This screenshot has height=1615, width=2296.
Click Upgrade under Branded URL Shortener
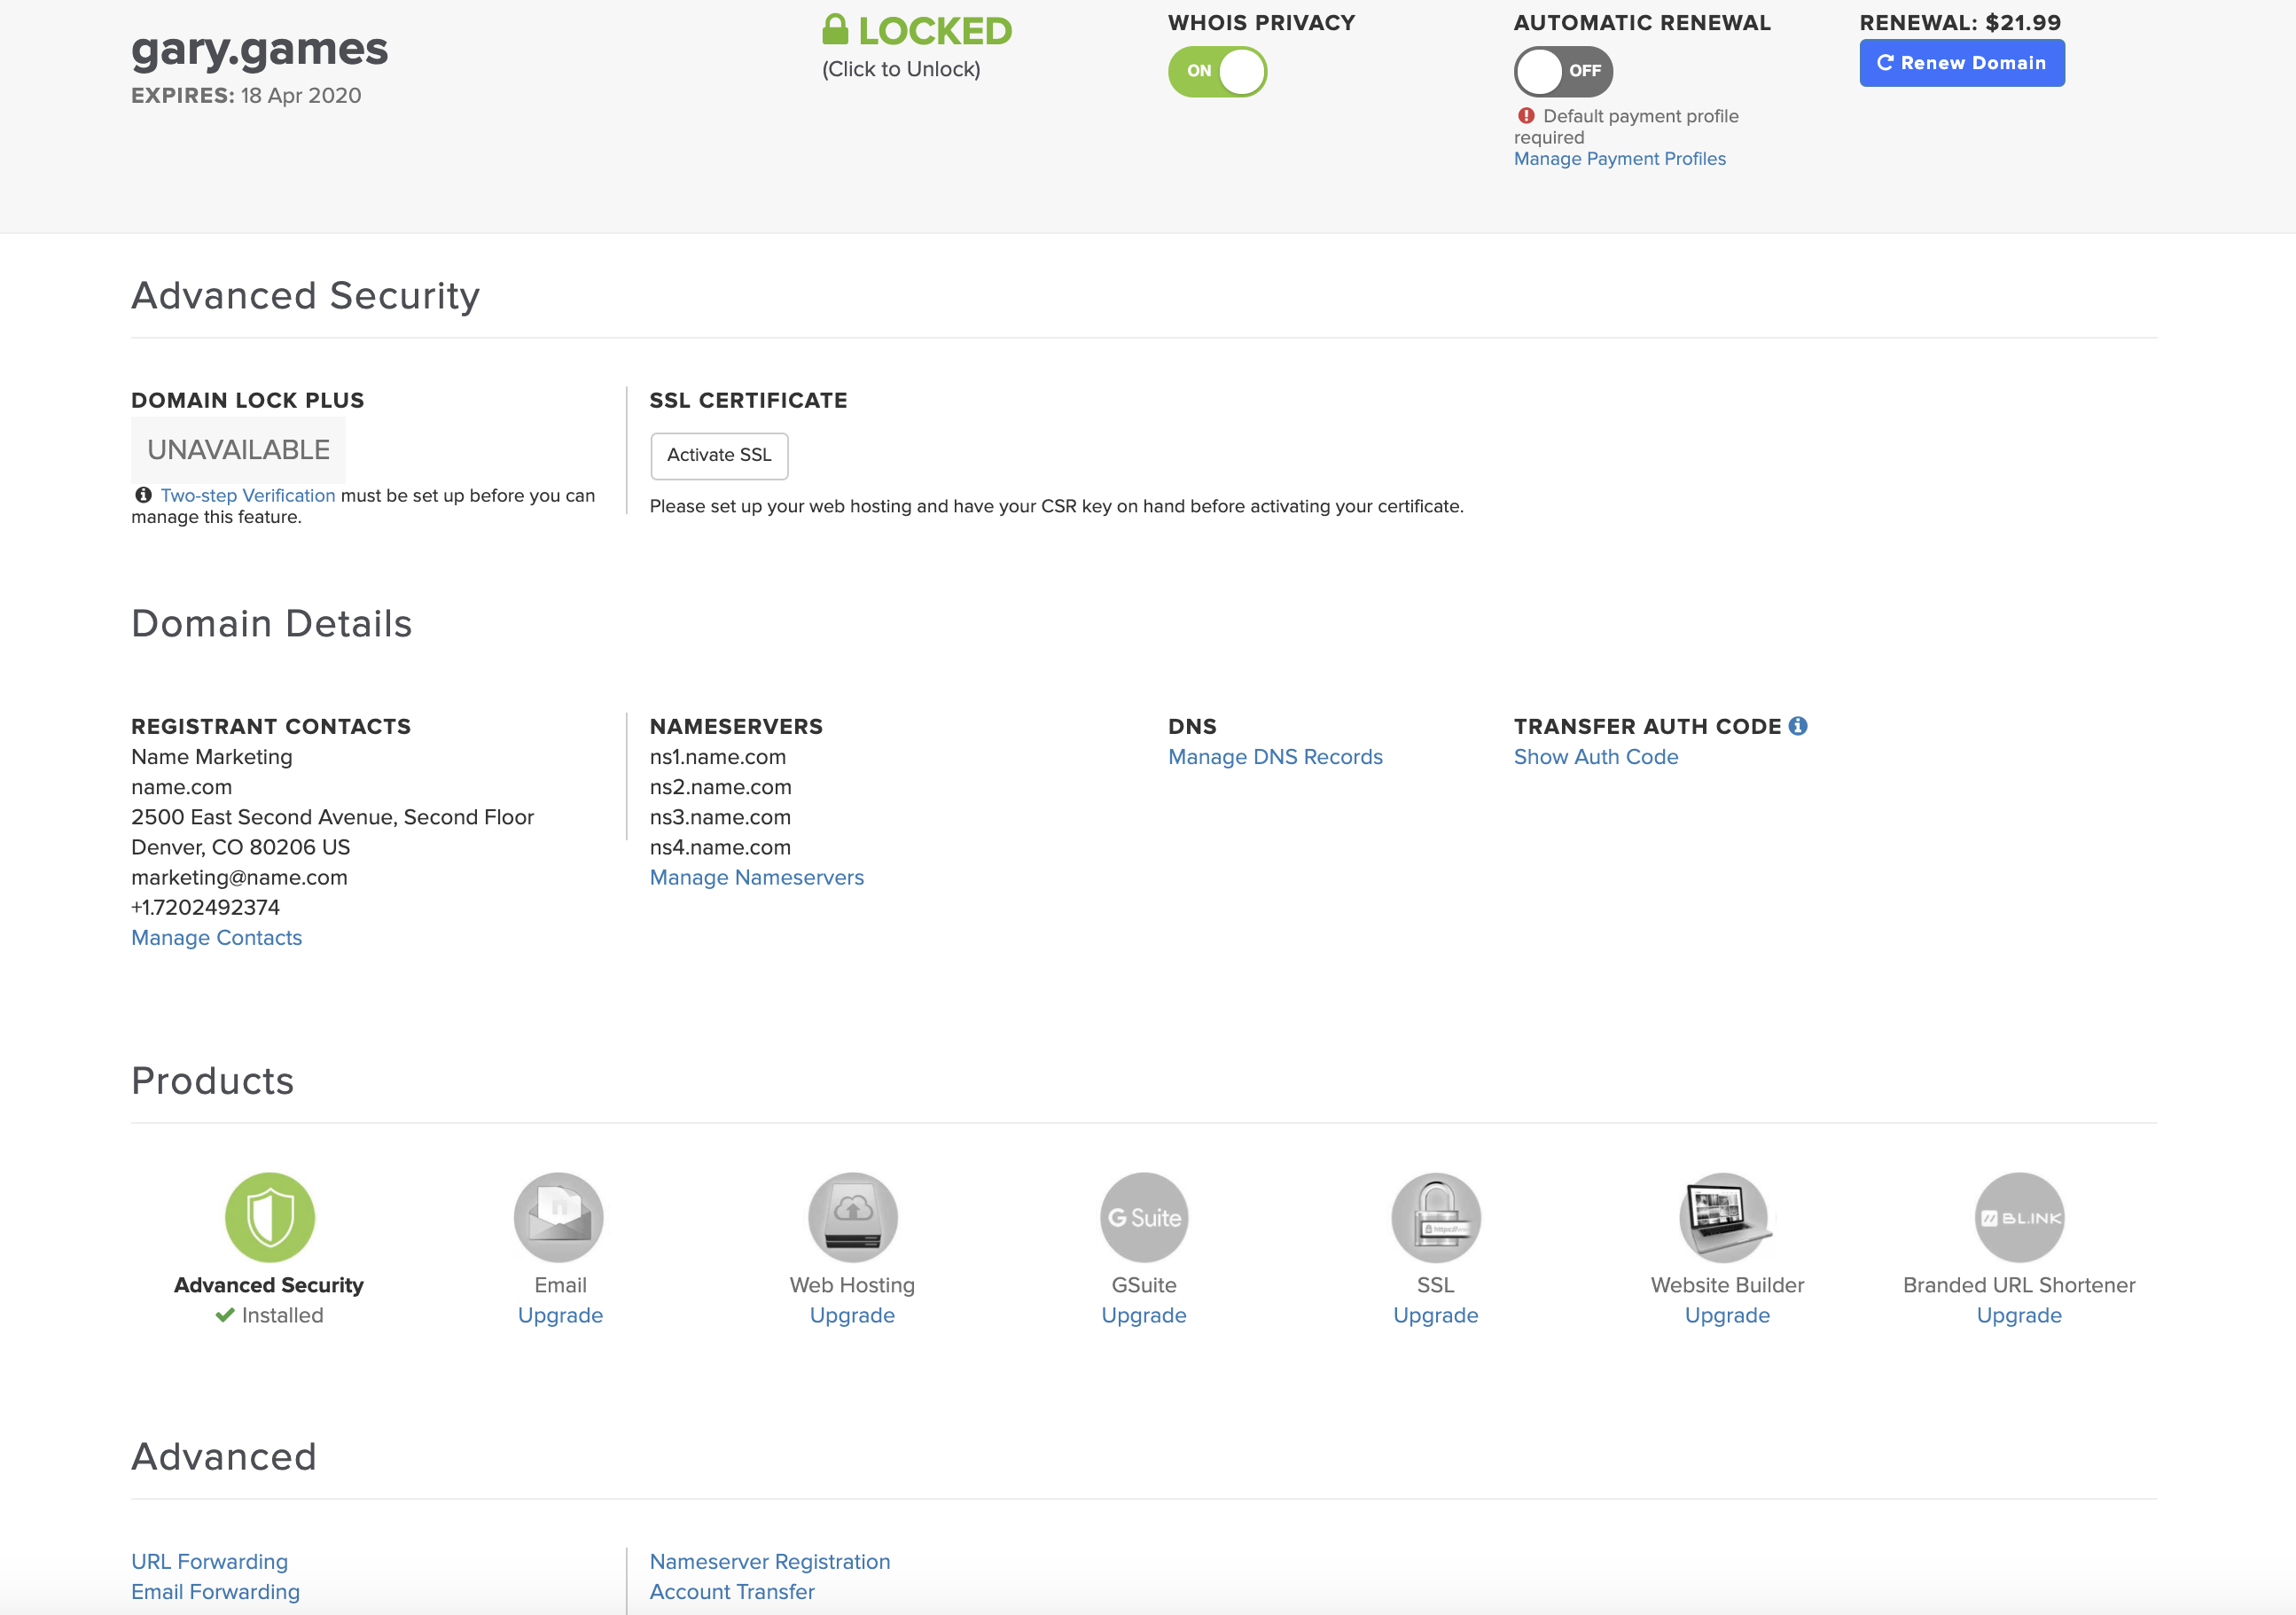pyautogui.click(x=2019, y=1315)
